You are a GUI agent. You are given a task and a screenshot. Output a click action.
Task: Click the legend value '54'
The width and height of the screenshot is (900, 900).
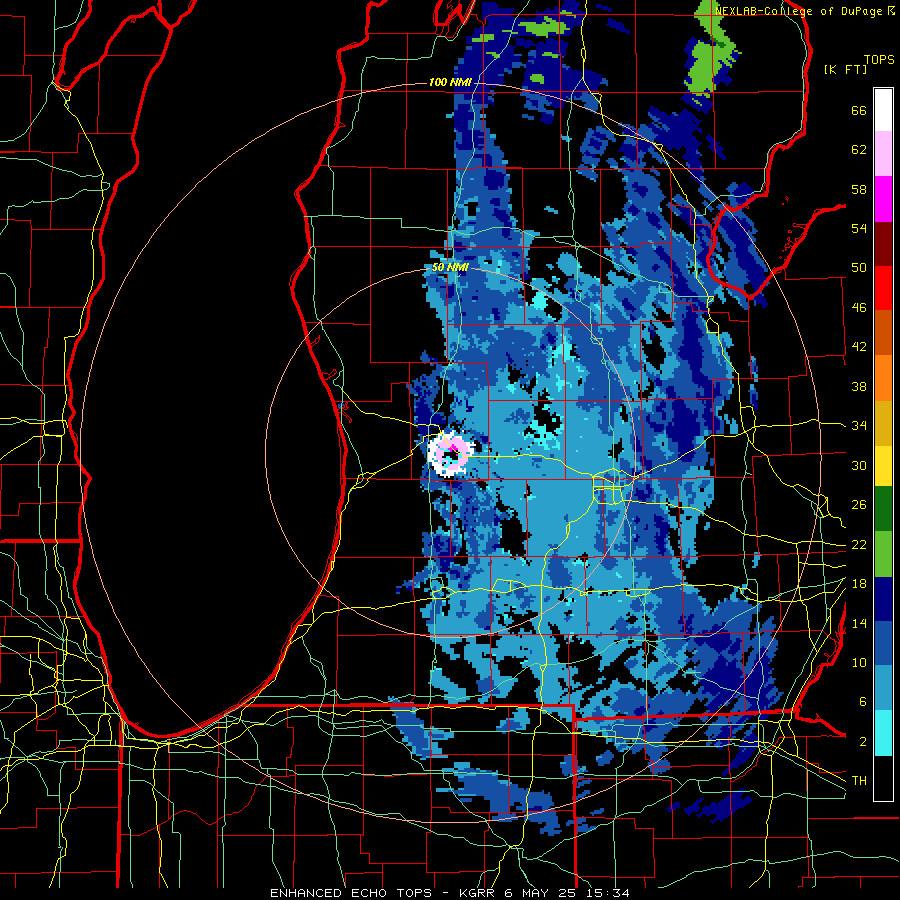tap(859, 228)
